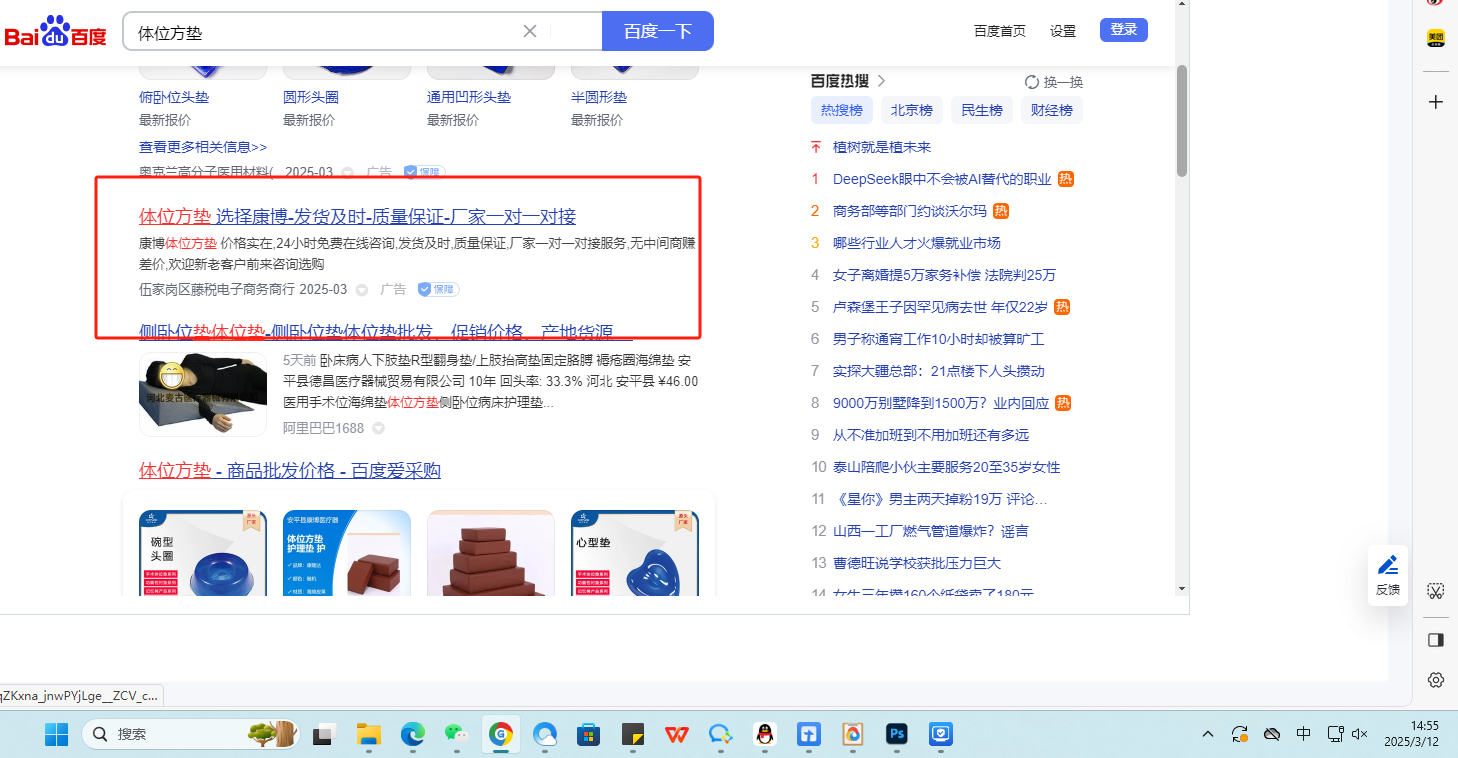
Task: Open the taskbar clock showing 14:55
Action: tap(1411, 734)
